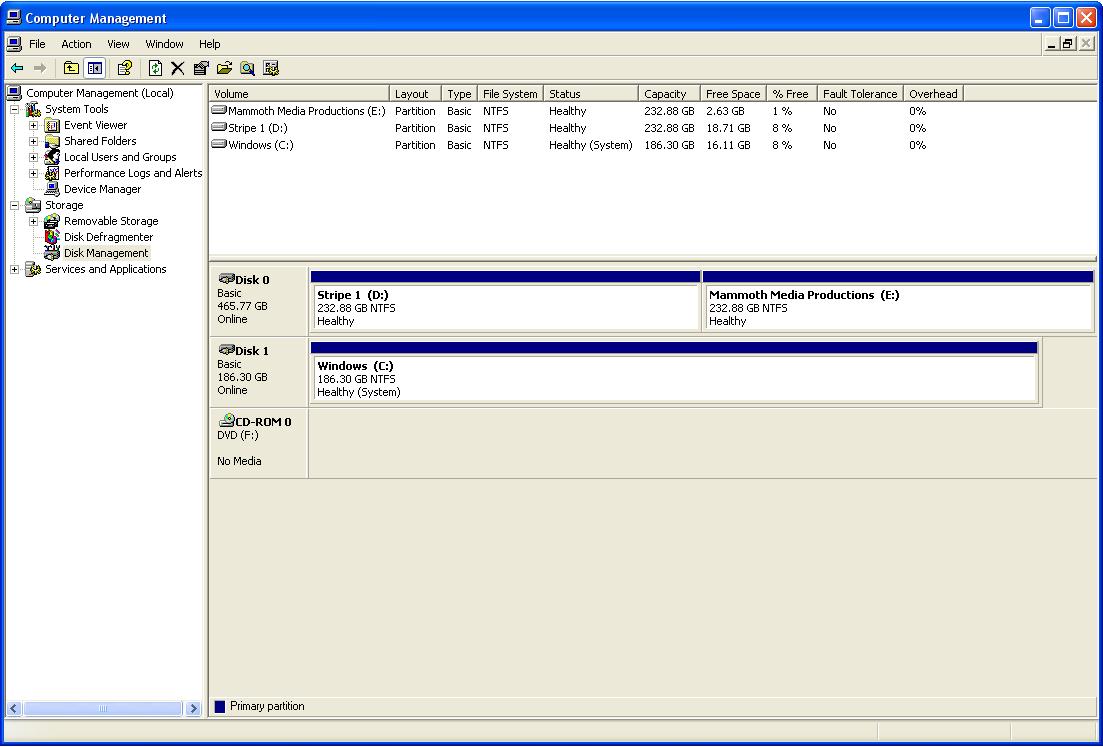Select Disk Defragmenter in the tree
Screen dimensions: 1103x747
[x=108, y=237]
